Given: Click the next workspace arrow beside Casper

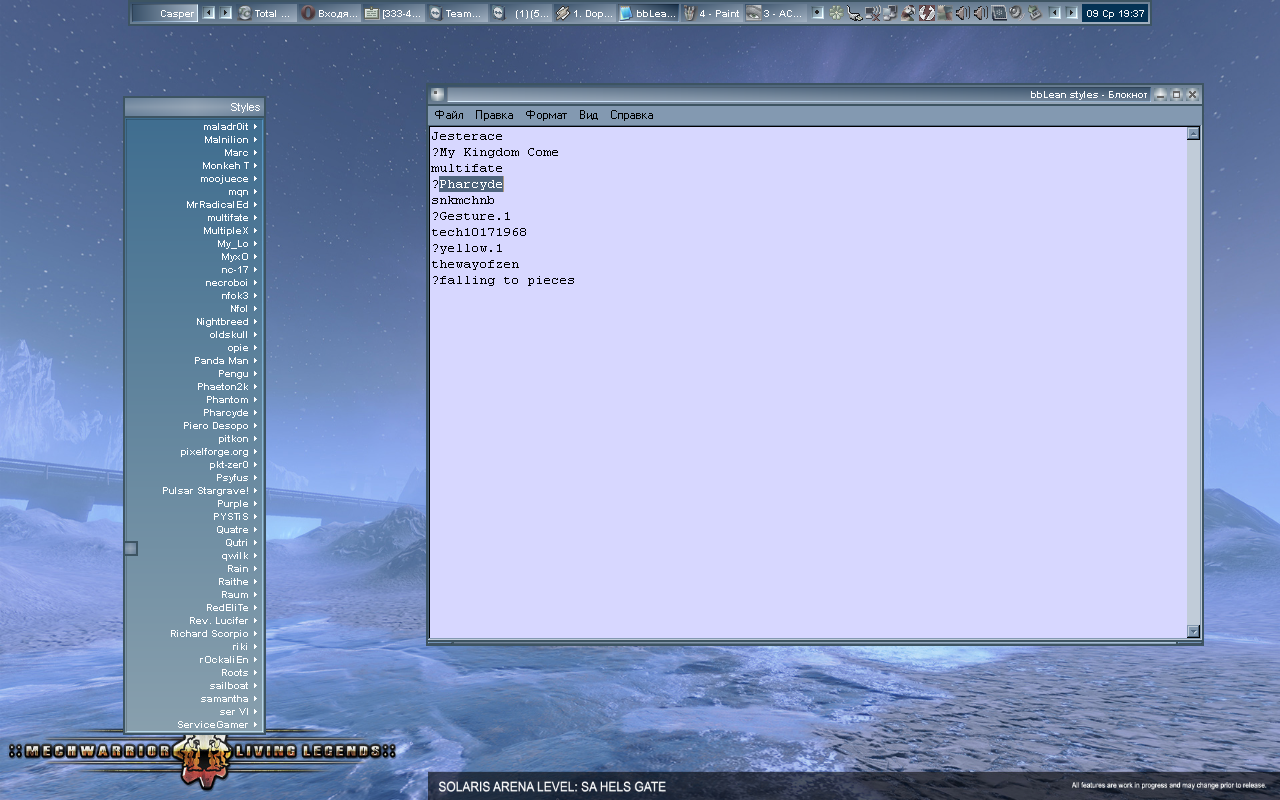Looking at the screenshot, I should coord(226,13).
